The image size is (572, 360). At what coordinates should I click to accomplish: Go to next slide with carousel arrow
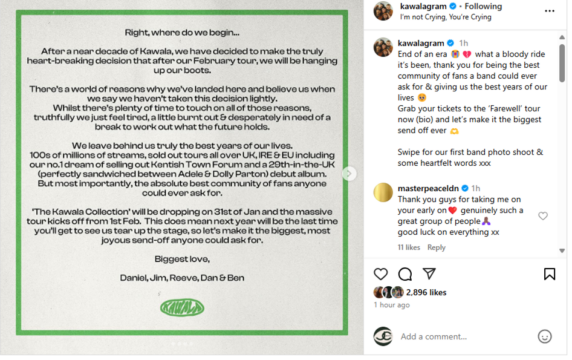(349, 174)
